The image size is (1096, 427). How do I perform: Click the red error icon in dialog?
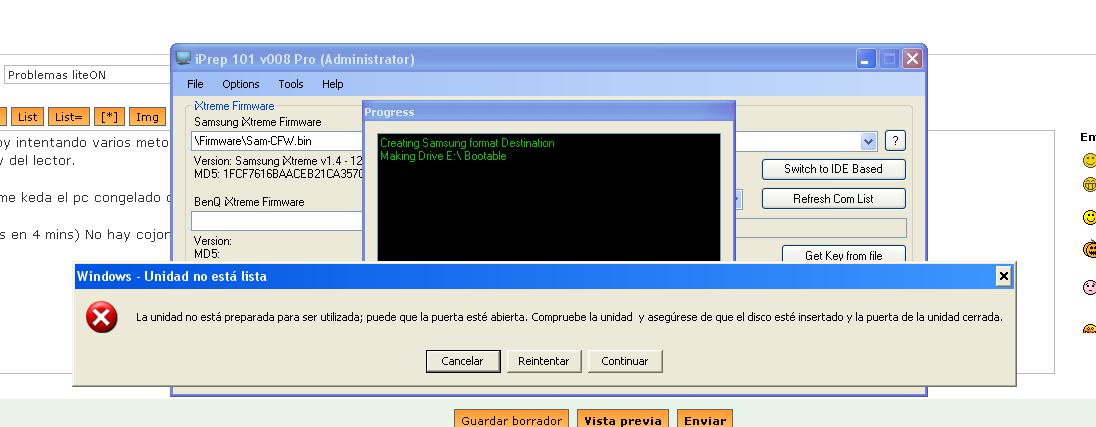[101, 317]
